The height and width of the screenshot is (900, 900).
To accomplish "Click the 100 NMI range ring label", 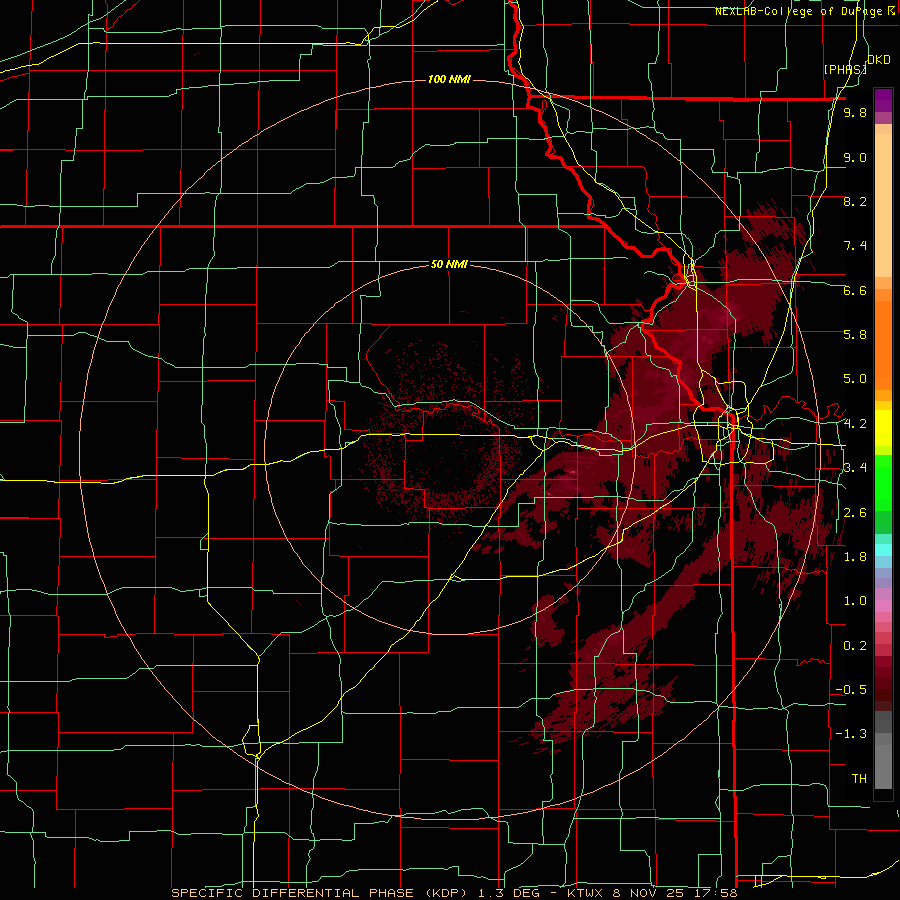I will 449,79.
